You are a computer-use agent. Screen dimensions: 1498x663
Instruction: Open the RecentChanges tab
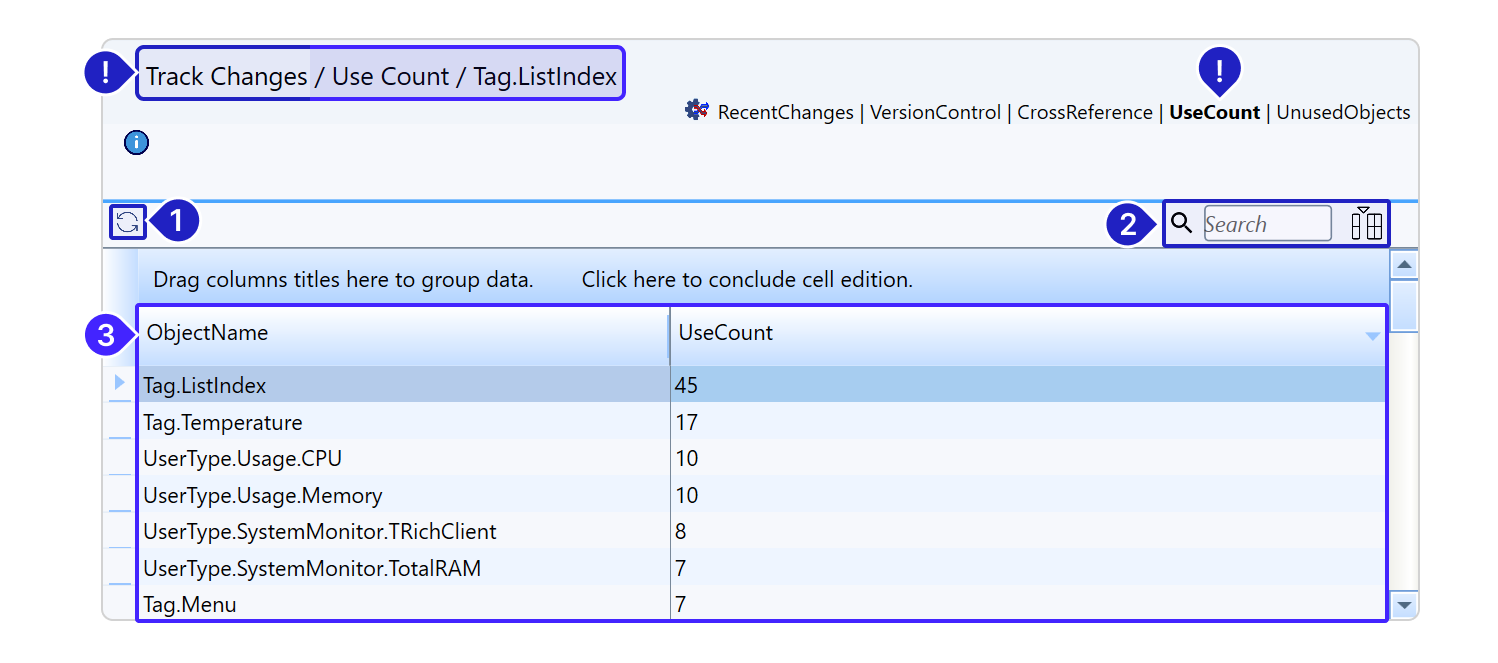[785, 113]
